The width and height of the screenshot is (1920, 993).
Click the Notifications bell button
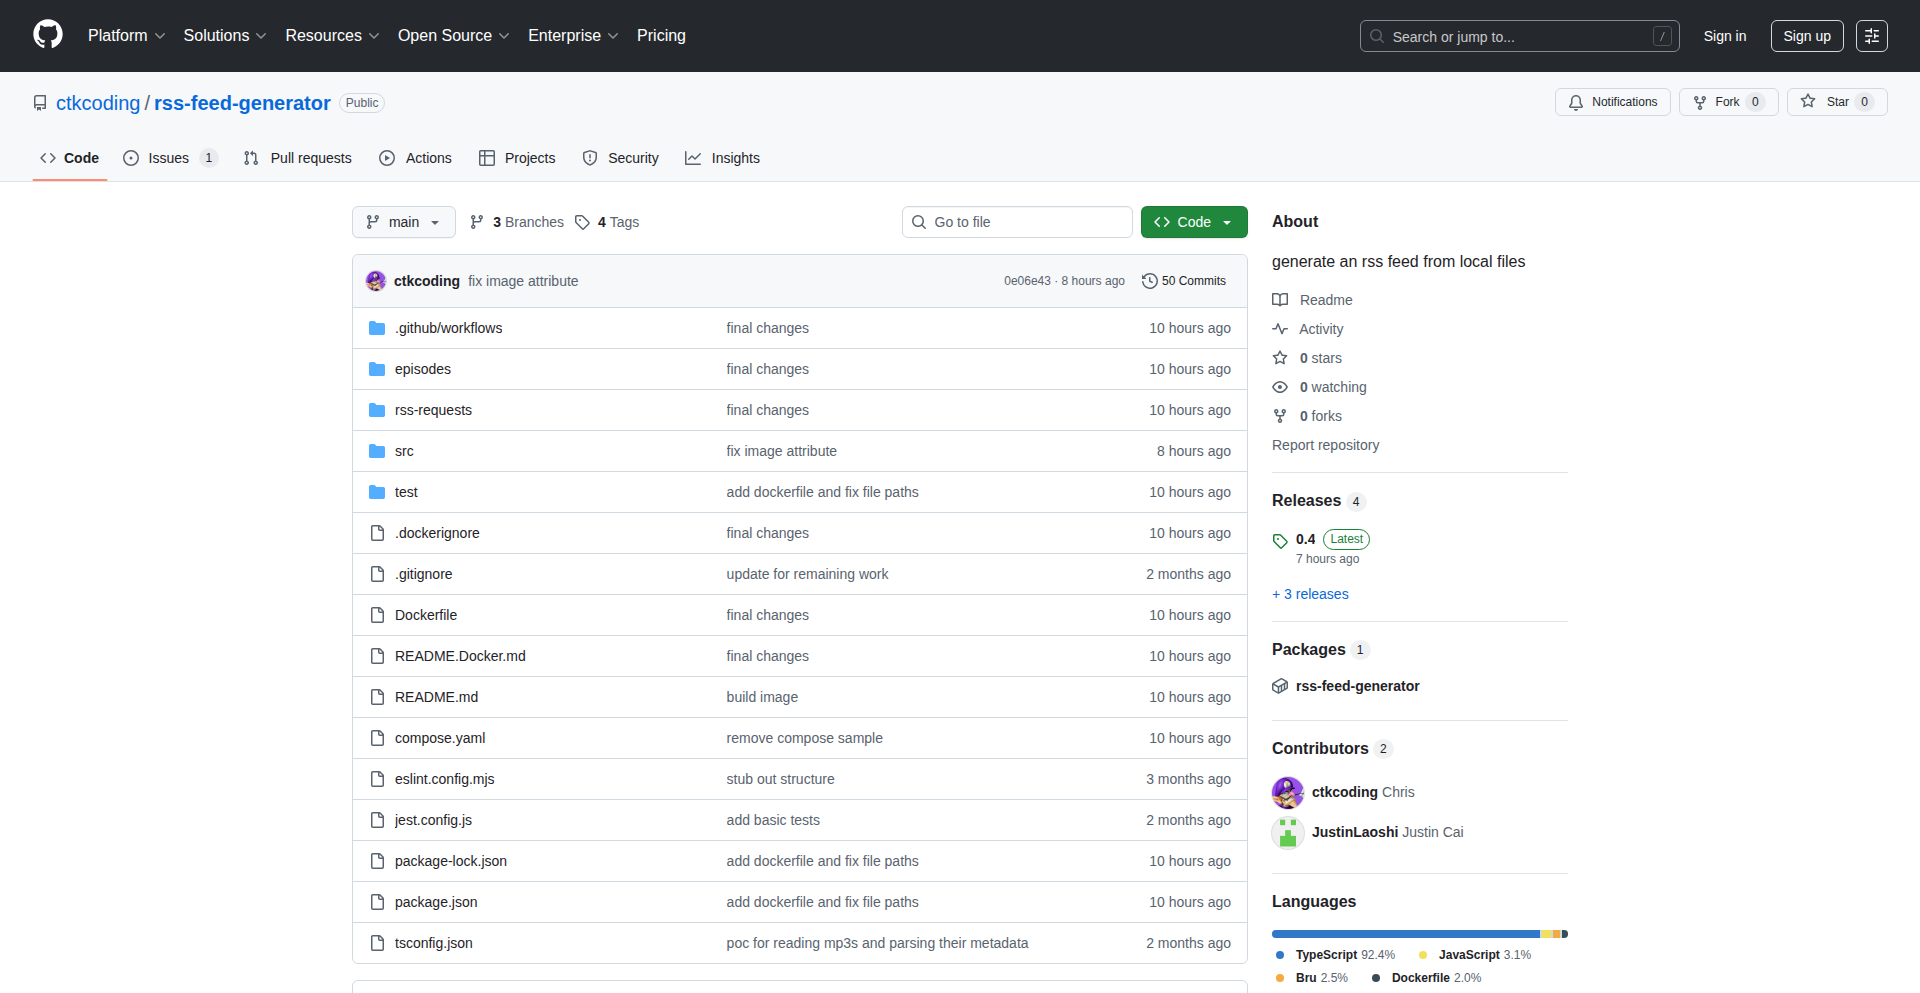tap(1612, 102)
